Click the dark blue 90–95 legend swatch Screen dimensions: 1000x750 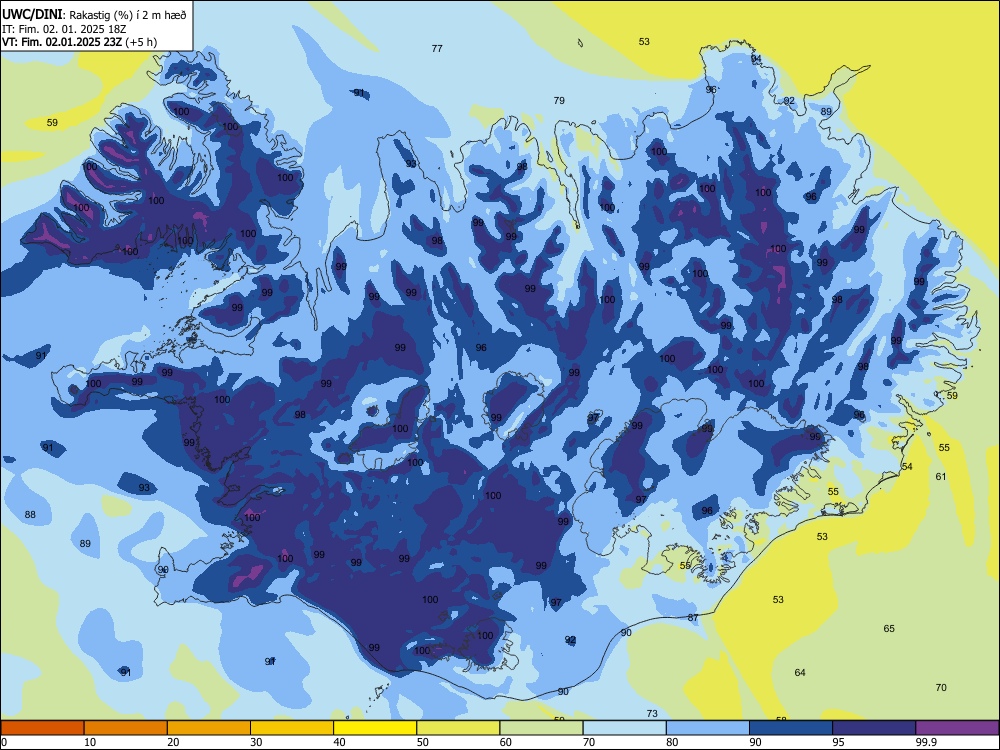[x=791, y=728]
